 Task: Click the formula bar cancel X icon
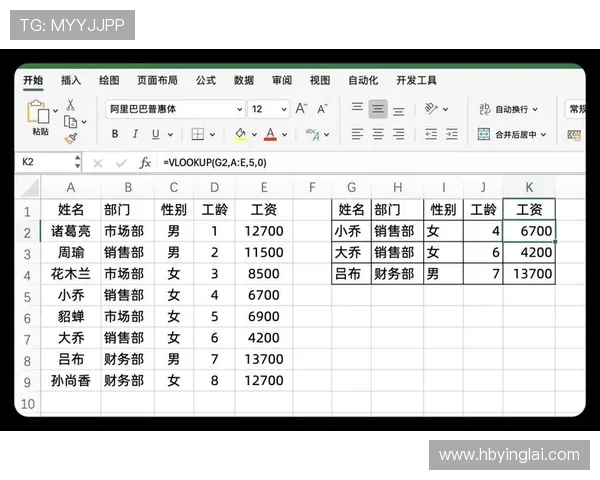tap(98, 162)
